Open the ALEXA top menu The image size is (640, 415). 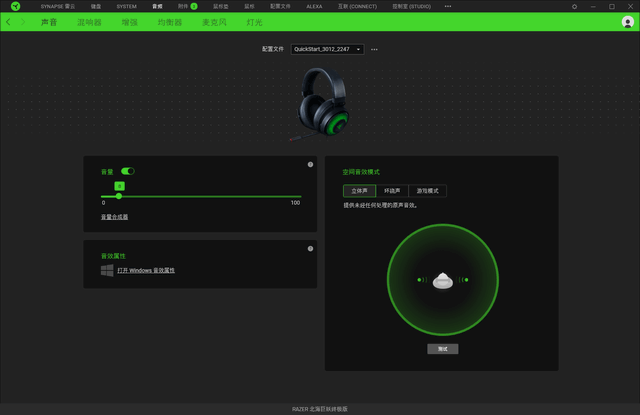tap(314, 7)
